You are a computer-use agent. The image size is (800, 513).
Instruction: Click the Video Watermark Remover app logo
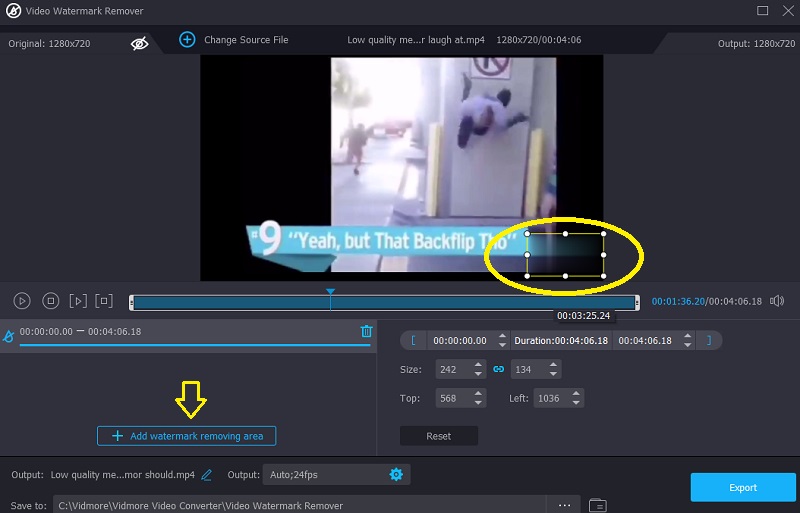[13, 11]
